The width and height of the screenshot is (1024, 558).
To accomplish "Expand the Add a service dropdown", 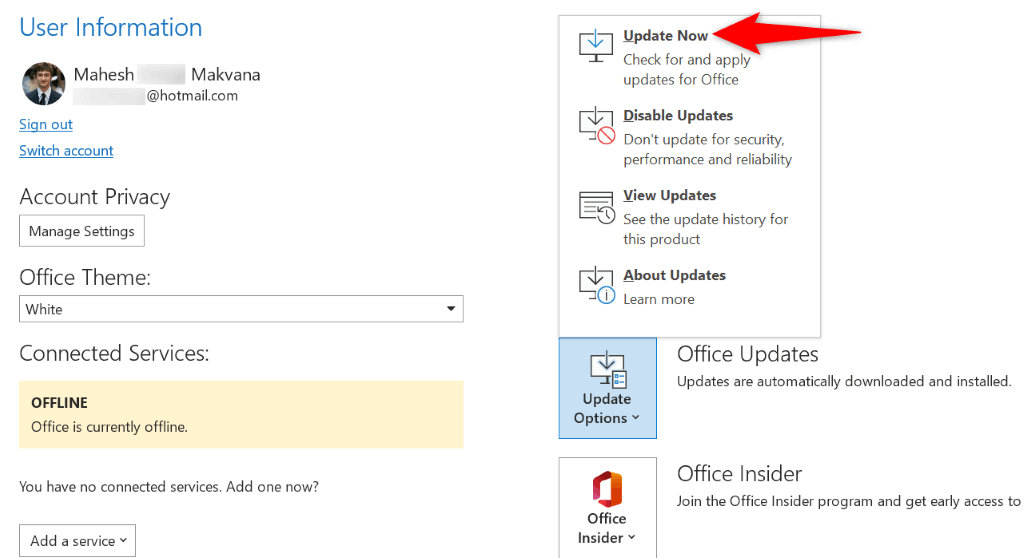I will [77, 541].
